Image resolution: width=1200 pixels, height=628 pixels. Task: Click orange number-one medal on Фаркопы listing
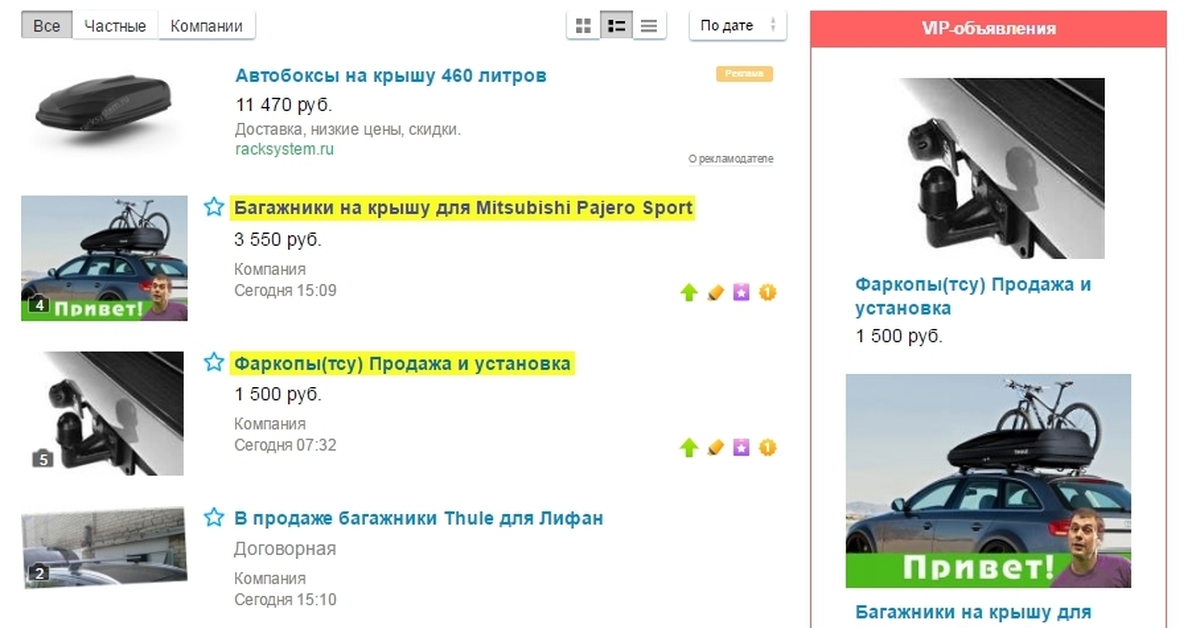pos(768,448)
